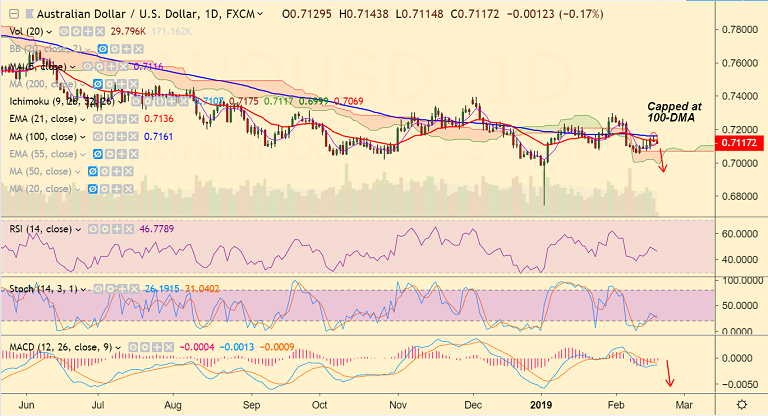Open Vol (20) settings gear
The height and width of the screenshot is (416, 768).
tap(76, 32)
